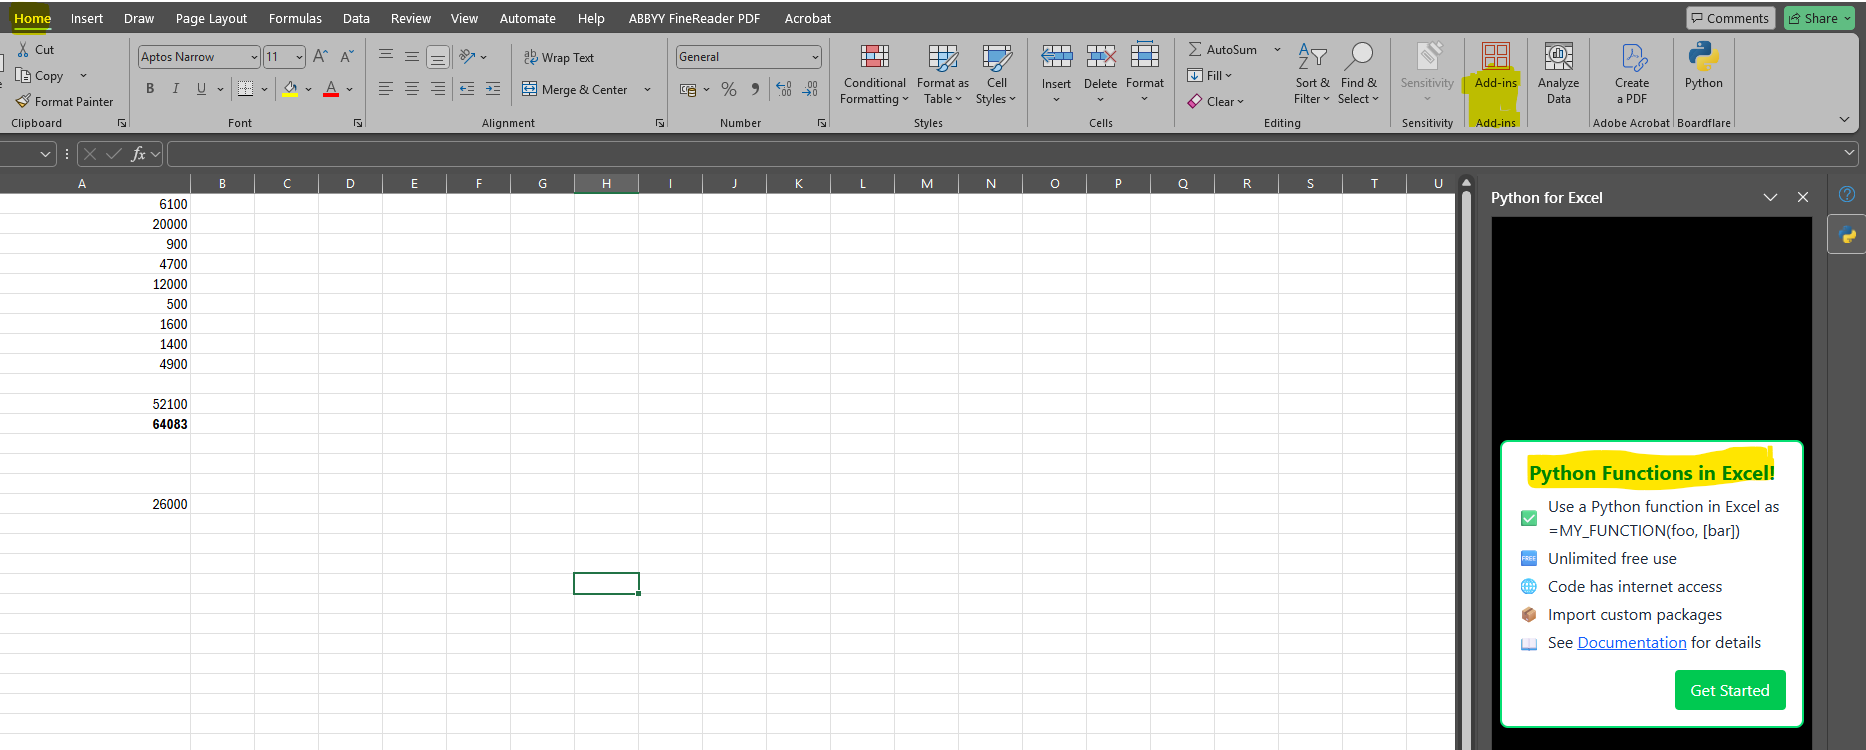The height and width of the screenshot is (750, 1866).
Task: Open the Formulas ribbon tab
Action: click(295, 18)
